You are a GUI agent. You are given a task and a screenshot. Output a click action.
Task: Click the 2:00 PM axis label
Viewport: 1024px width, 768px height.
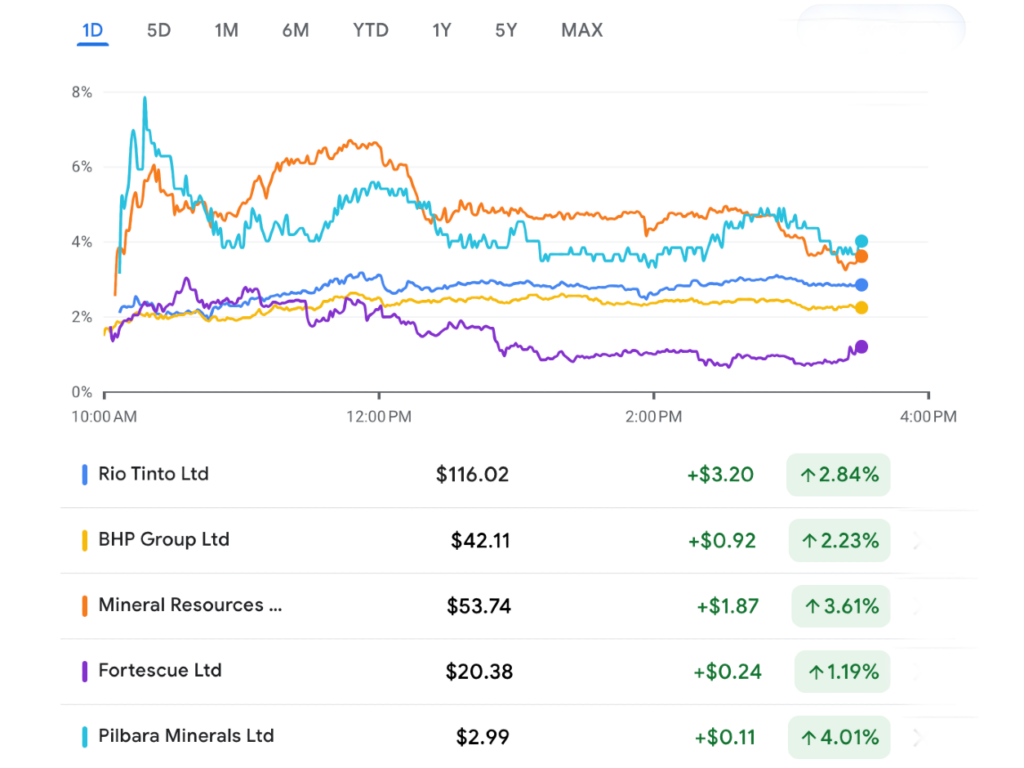tap(653, 417)
